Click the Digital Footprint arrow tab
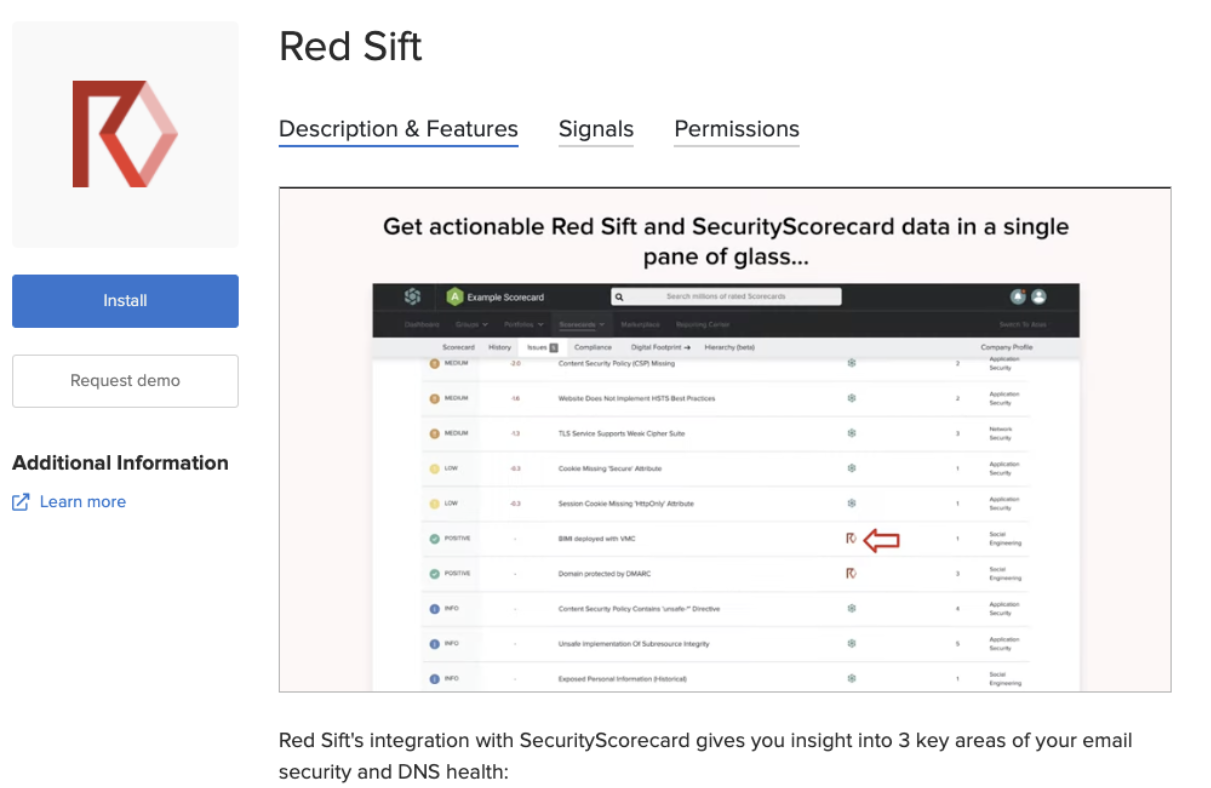The image size is (1211, 788). 659,347
